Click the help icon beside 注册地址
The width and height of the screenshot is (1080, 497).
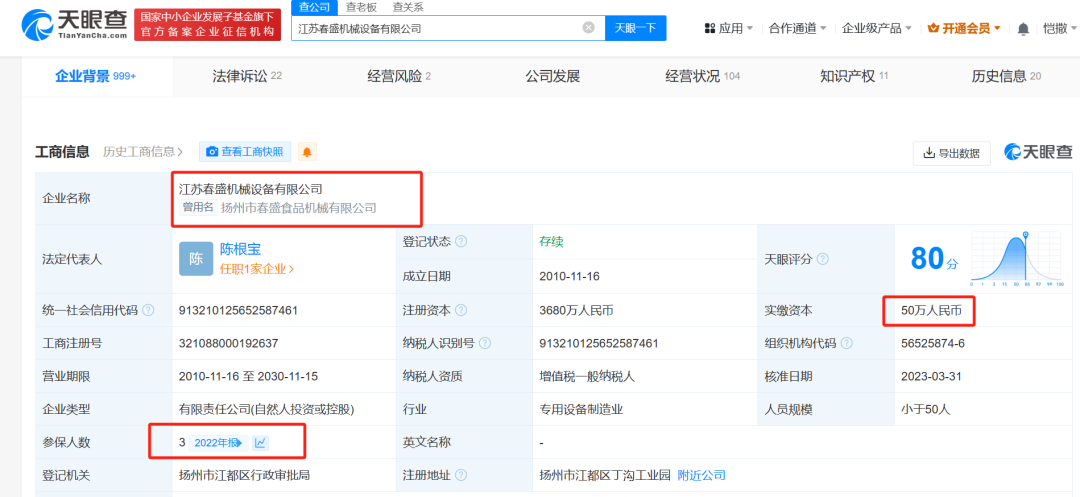pyautogui.click(x=461, y=475)
